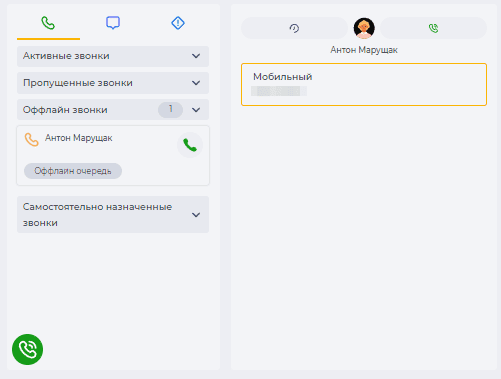
Task: Switch to the phone calls tab
Action: point(48,23)
